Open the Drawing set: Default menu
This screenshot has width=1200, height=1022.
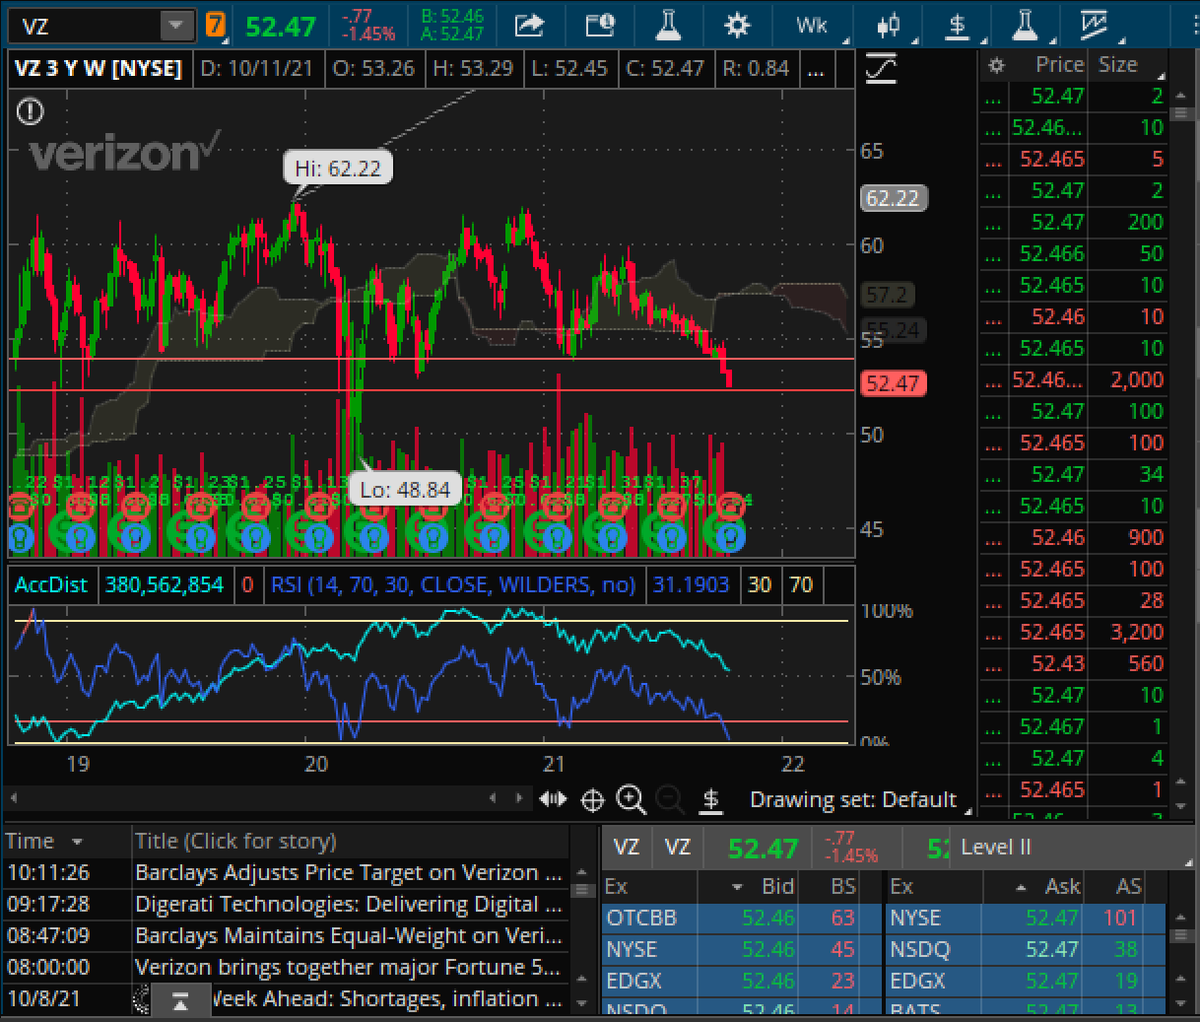pos(853,800)
